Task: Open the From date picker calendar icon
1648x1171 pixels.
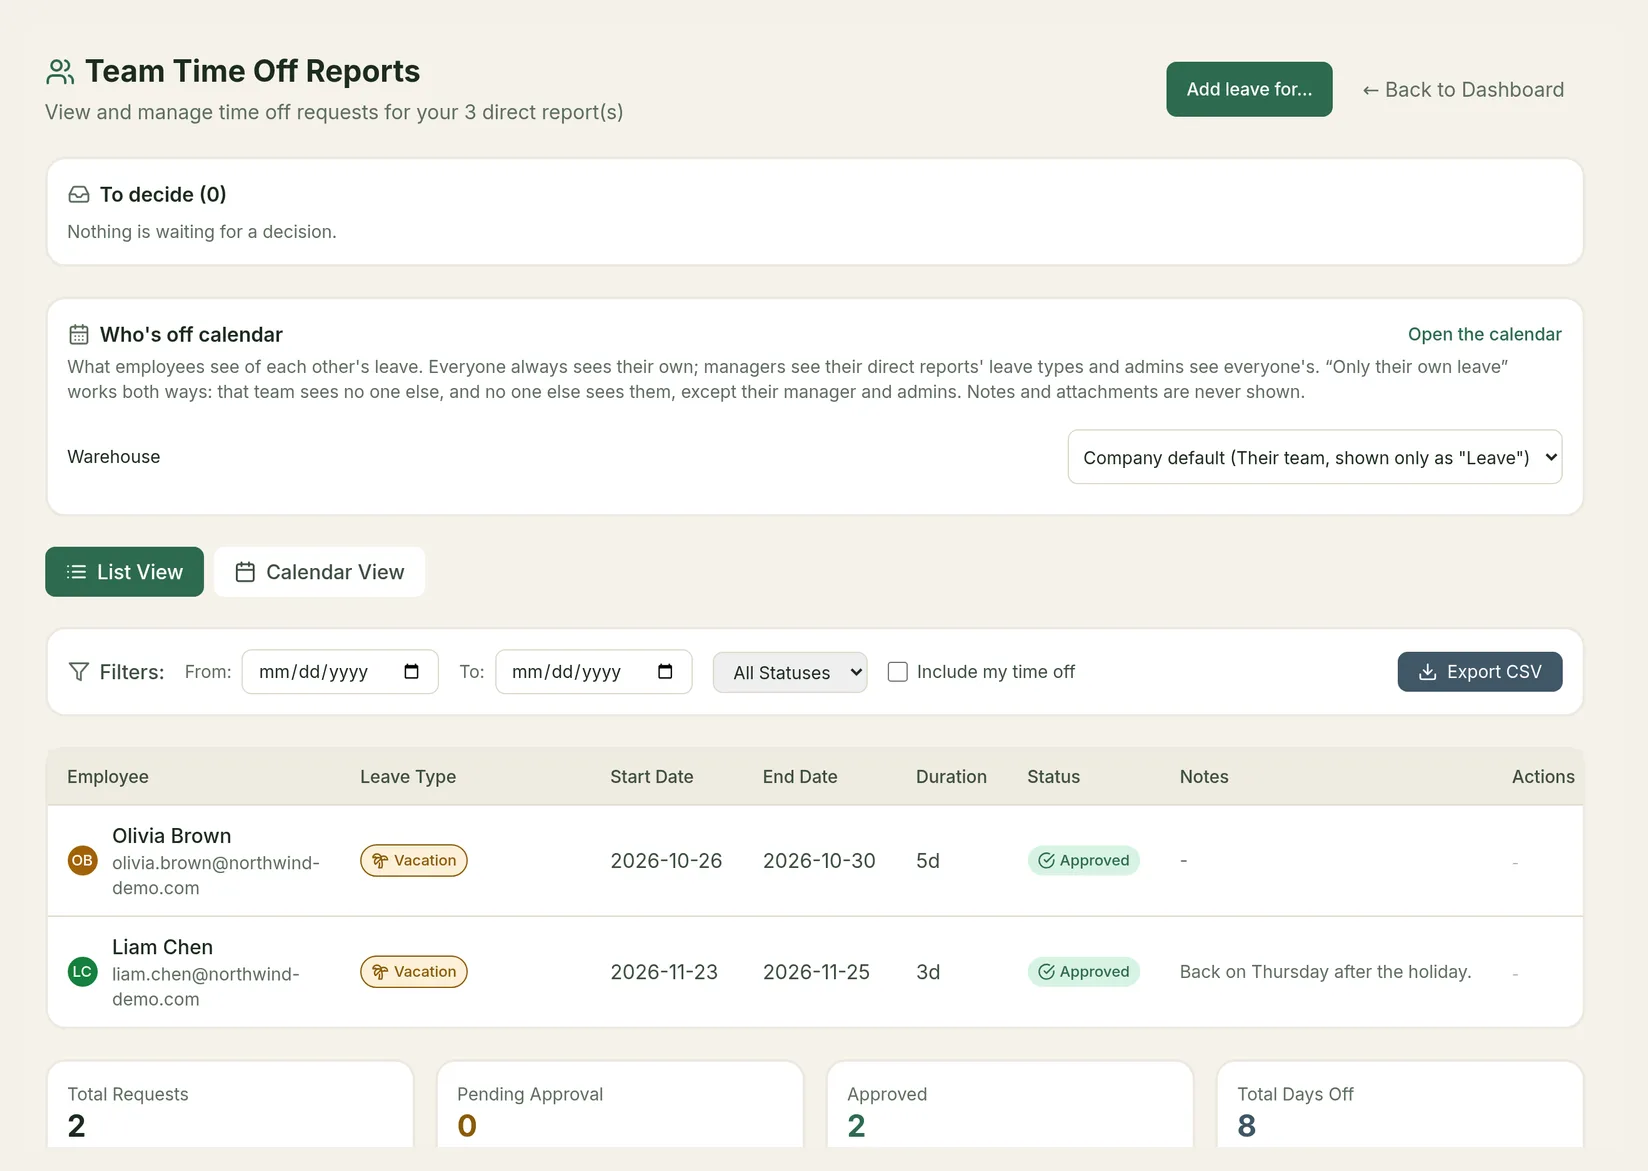Action: click(411, 671)
